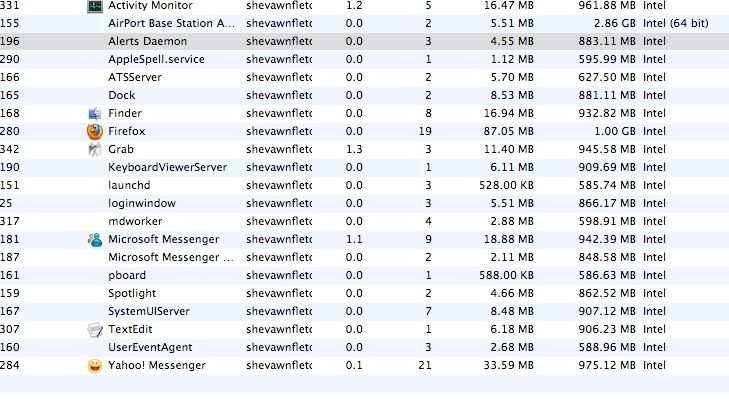Select the Spotlight process name

tap(132, 293)
